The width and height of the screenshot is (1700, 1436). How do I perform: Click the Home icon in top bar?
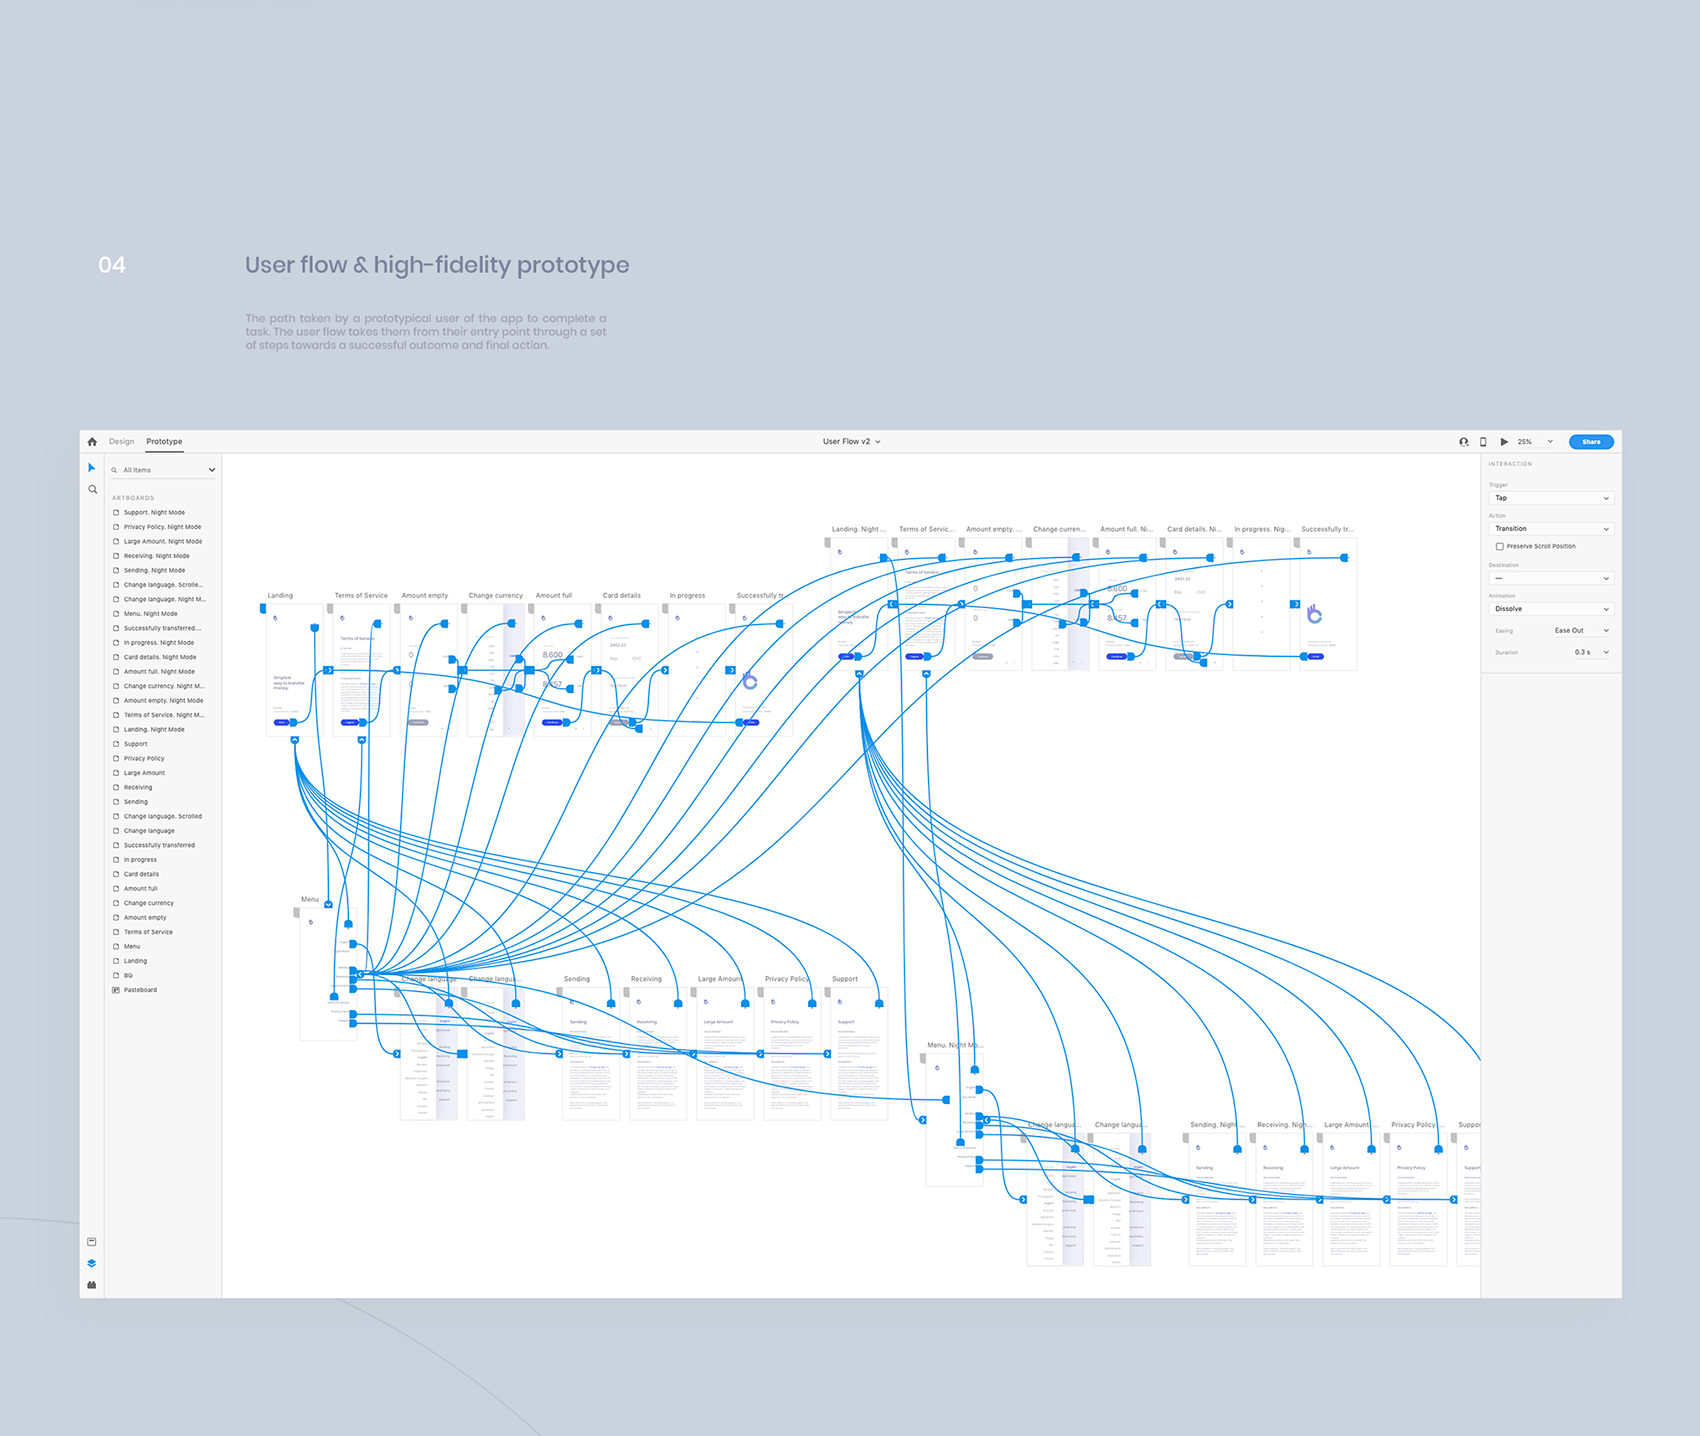coord(92,442)
